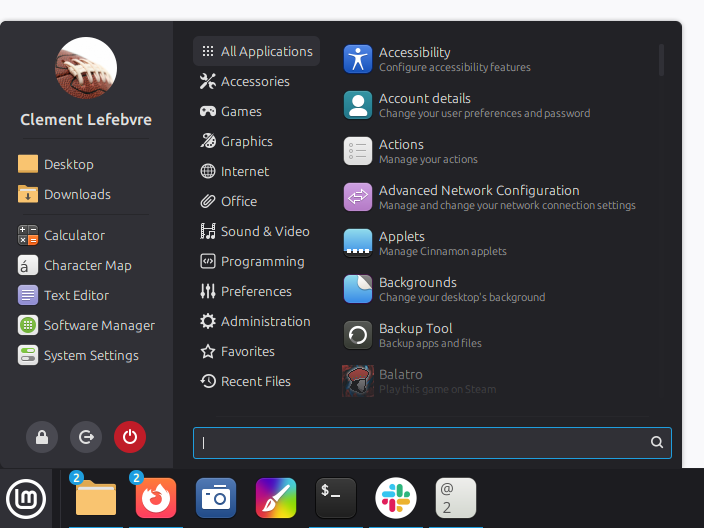Click the menu search input field

420,442
